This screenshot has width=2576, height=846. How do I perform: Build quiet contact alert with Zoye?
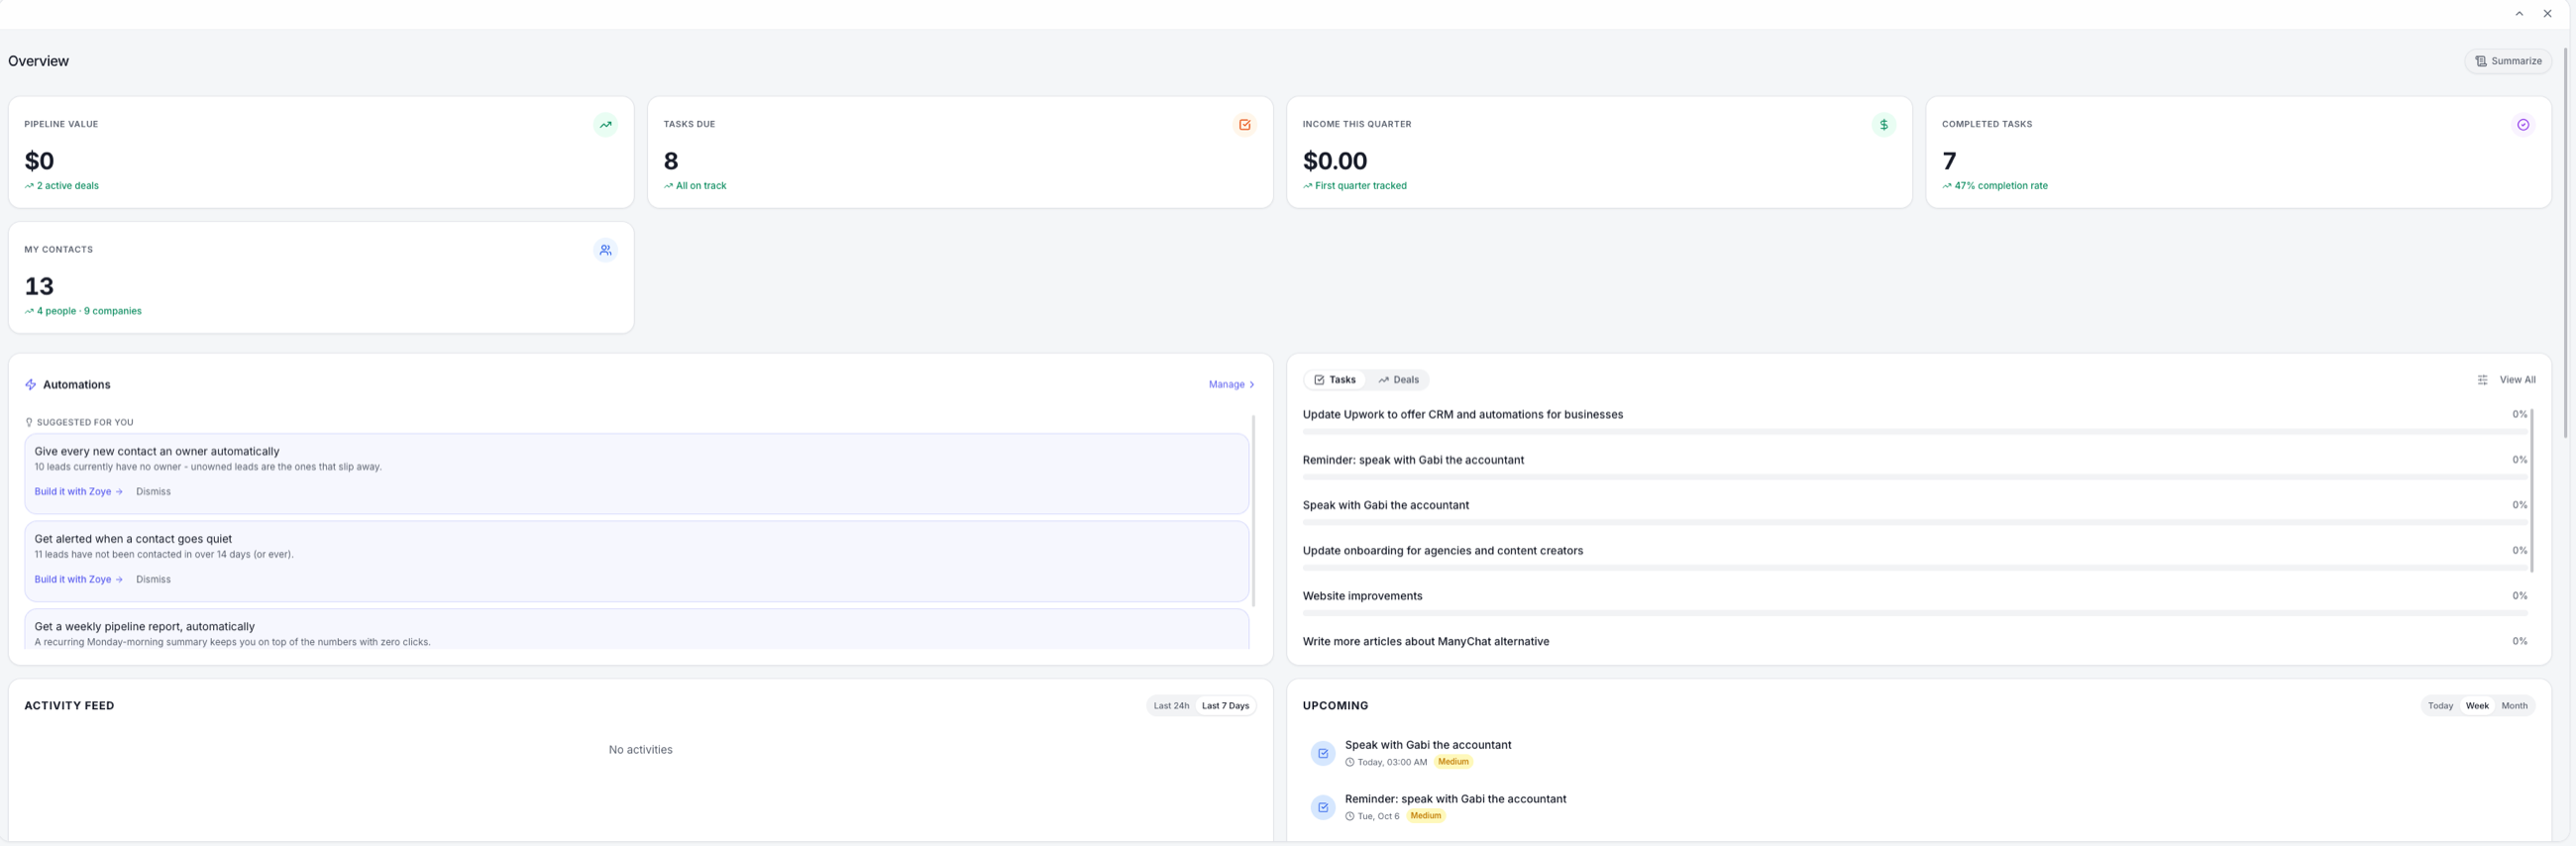pyautogui.click(x=78, y=580)
